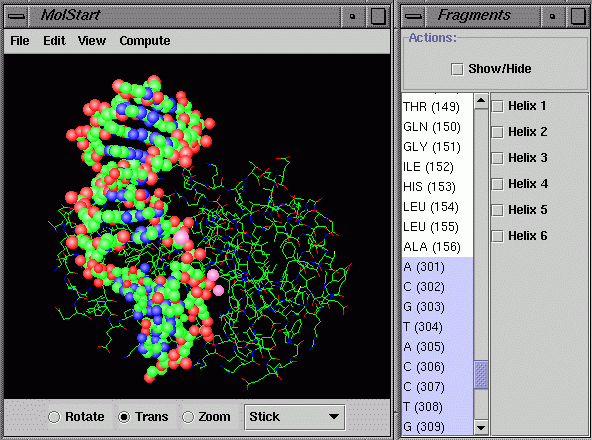This screenshot has height=440, width=592.
Task: Check the Helix 4 checkbox
Action: (x=497, y=184)
